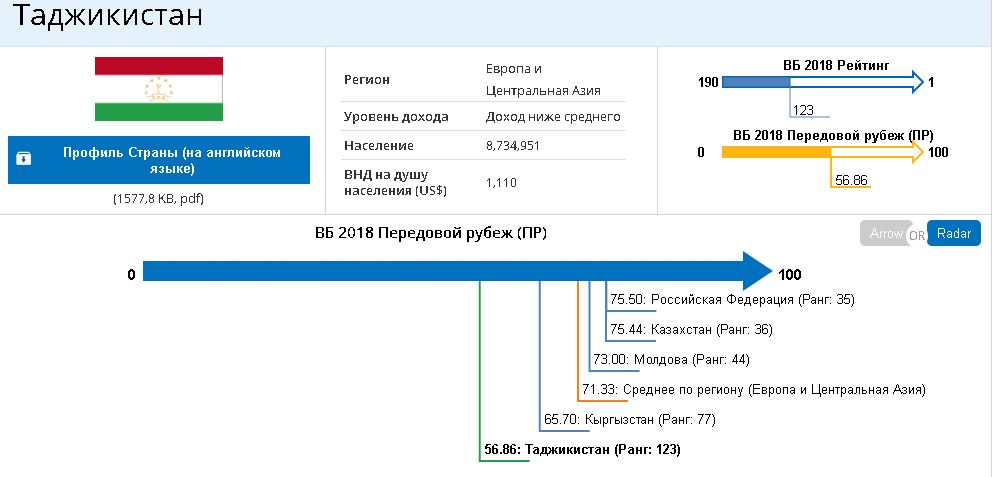
Task: Click the download icon on country profile button
Action: 25,160
